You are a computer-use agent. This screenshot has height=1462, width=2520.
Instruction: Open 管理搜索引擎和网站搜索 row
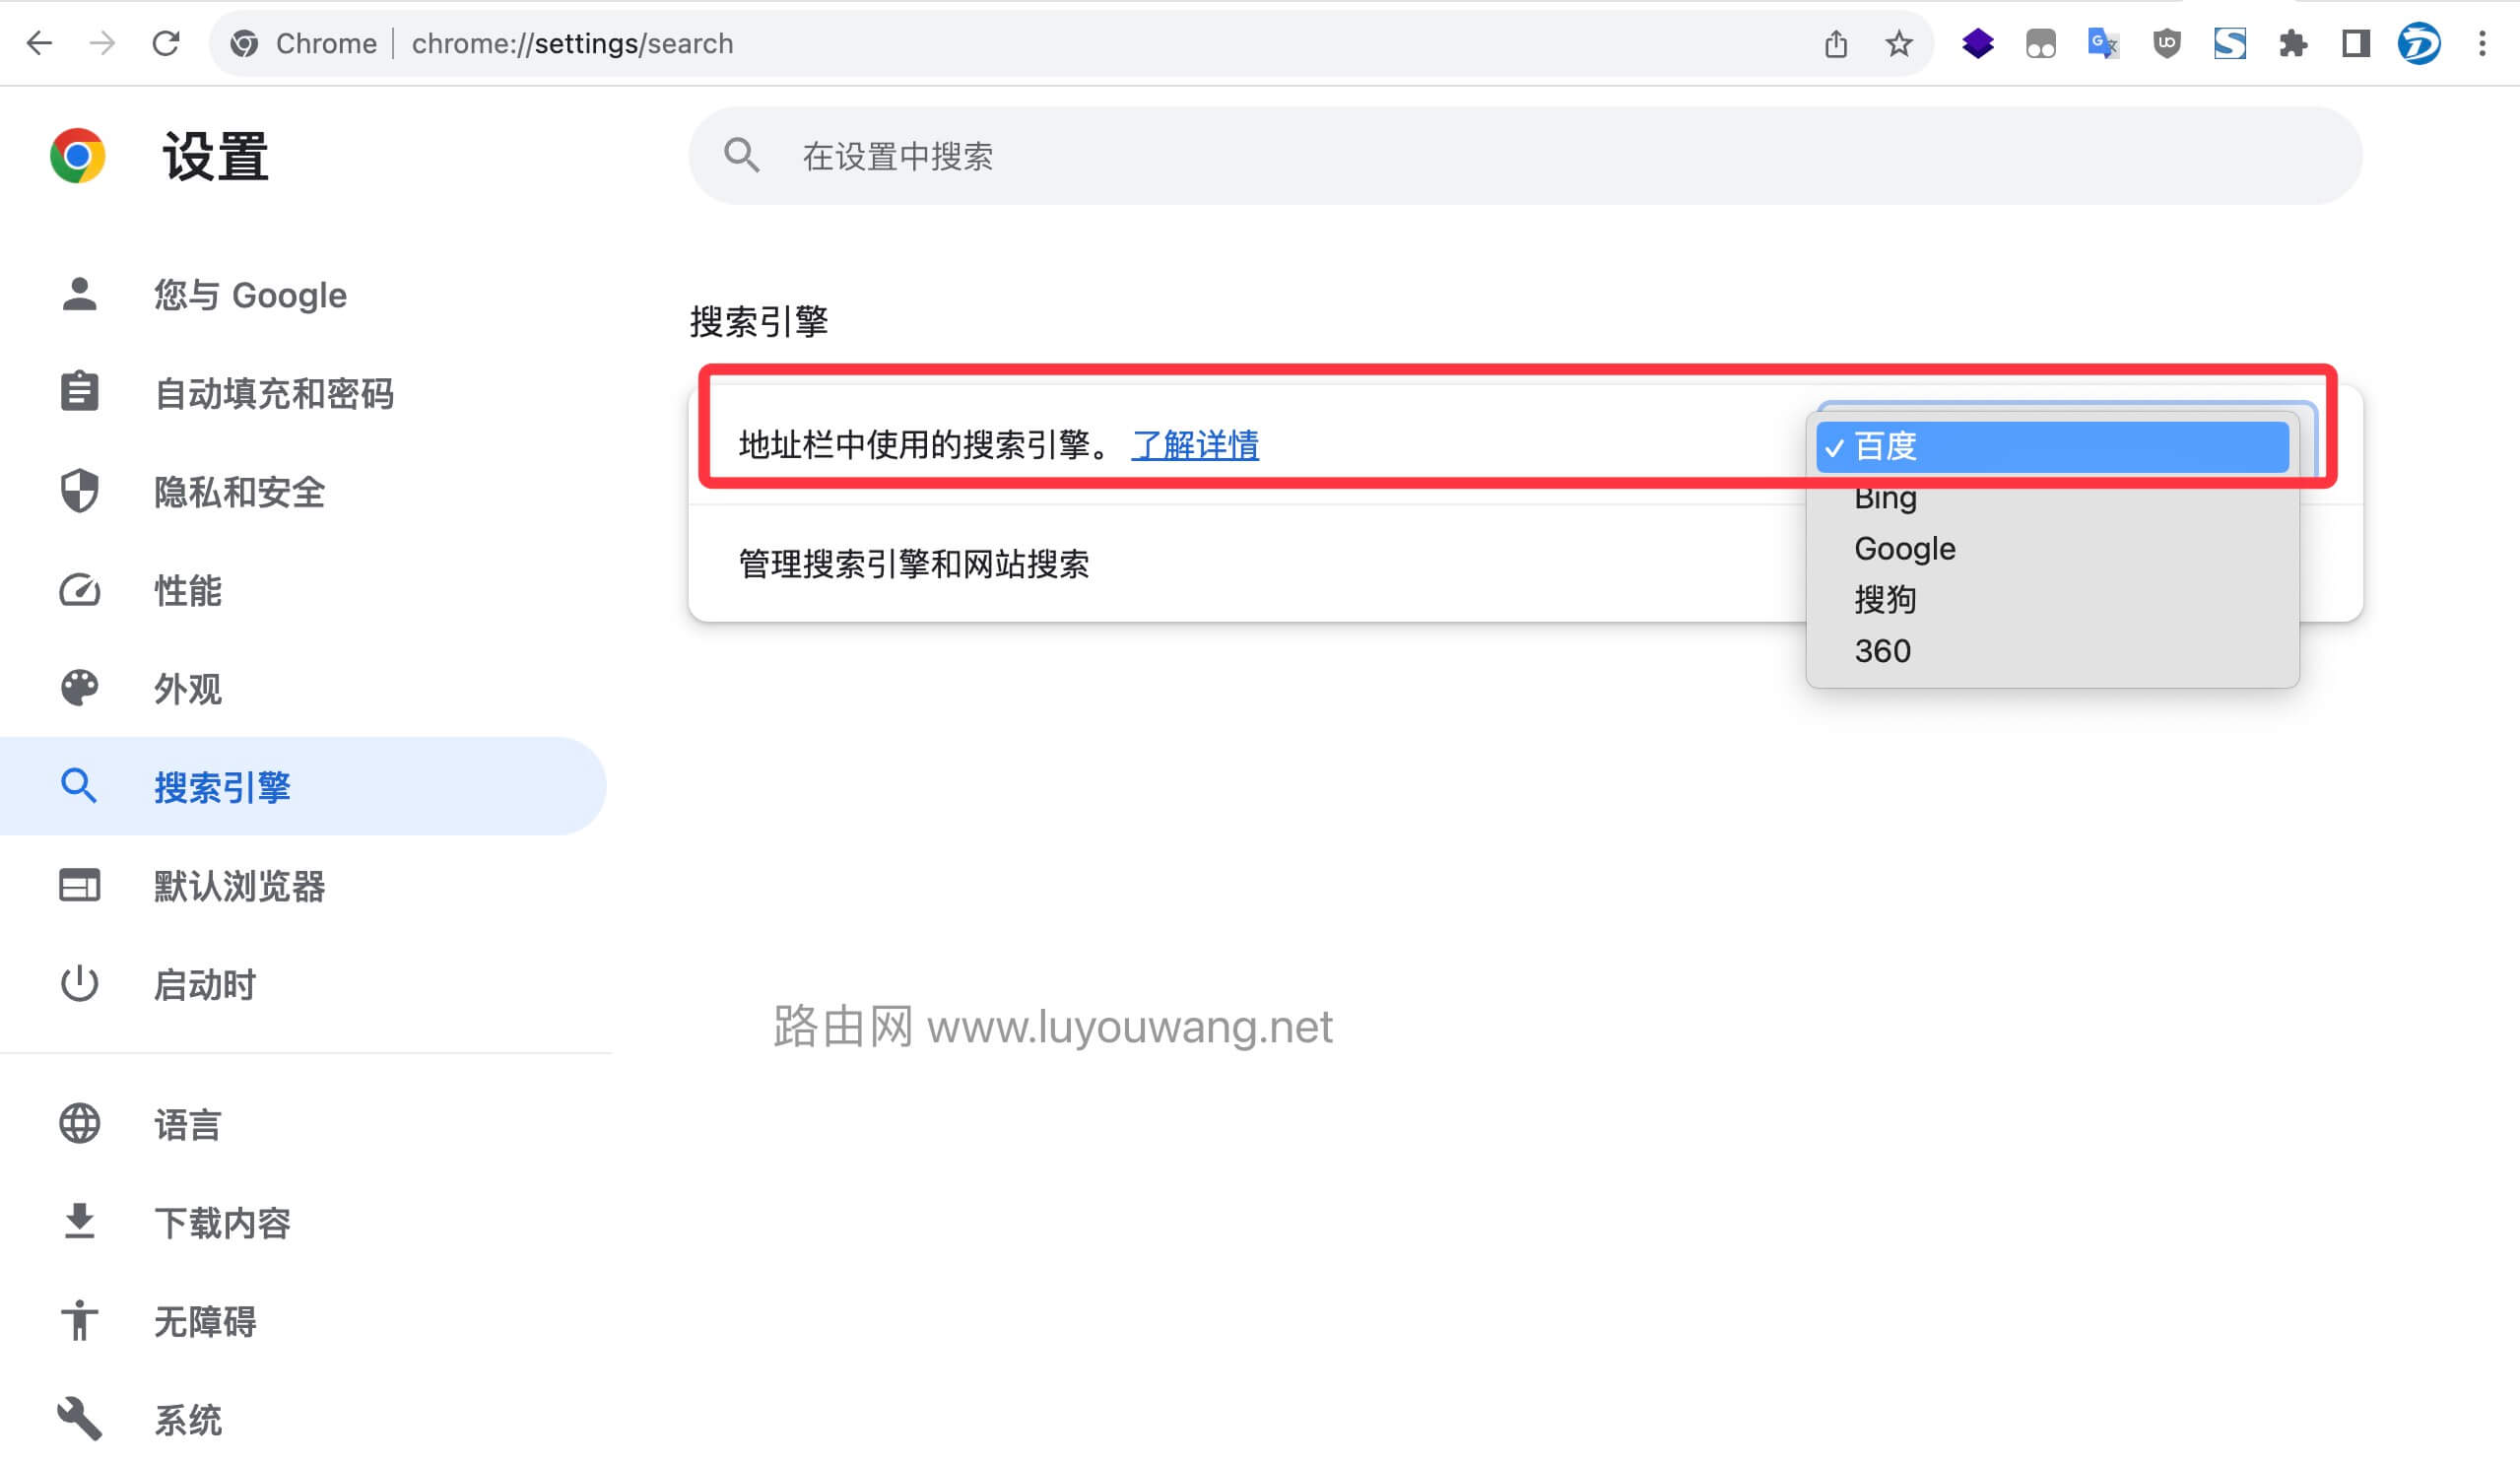point(913,564)
